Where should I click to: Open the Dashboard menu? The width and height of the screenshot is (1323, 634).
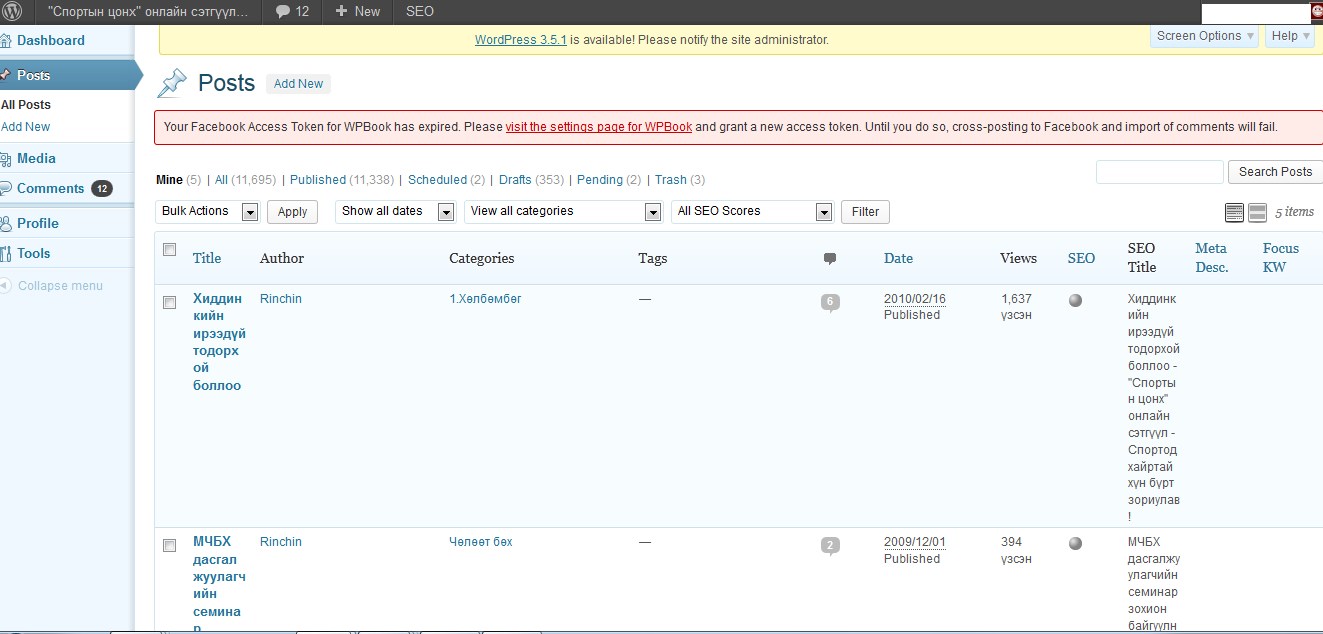click(50, 41)
